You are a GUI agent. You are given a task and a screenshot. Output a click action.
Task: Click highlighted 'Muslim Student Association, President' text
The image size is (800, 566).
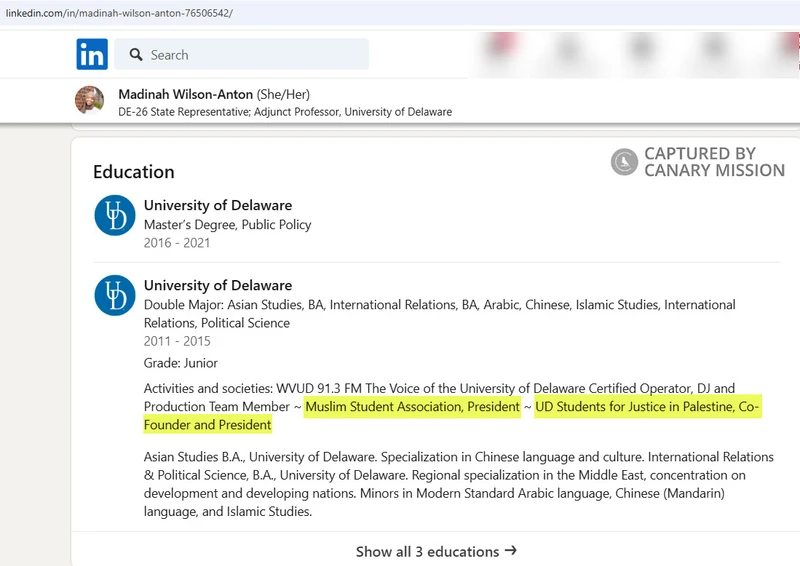412,407
